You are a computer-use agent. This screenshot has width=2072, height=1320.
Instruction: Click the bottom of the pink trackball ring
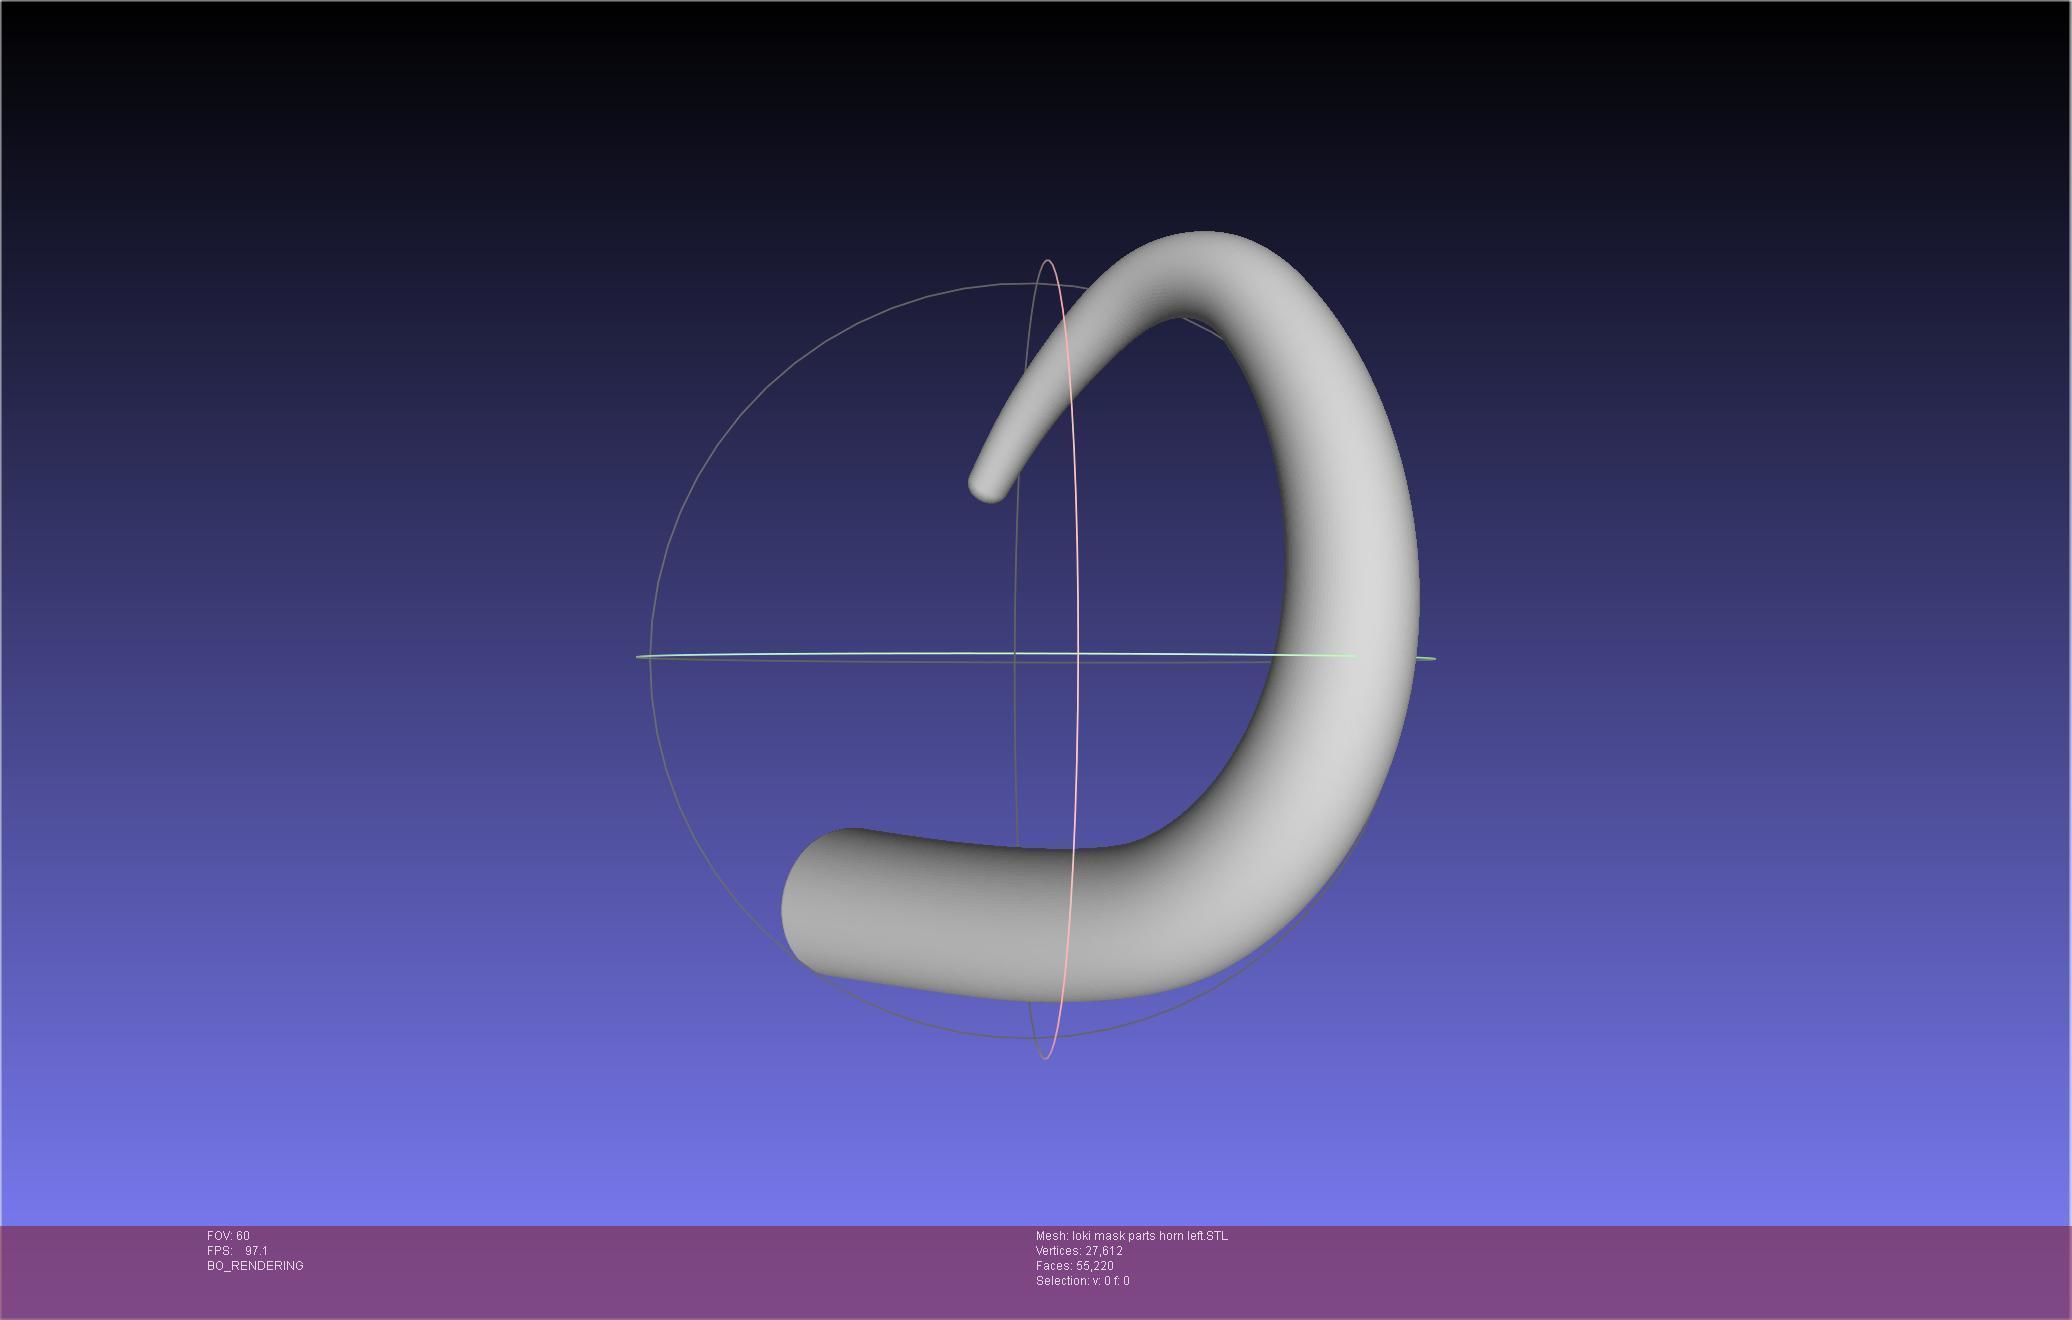[x=1045, y=1057]
